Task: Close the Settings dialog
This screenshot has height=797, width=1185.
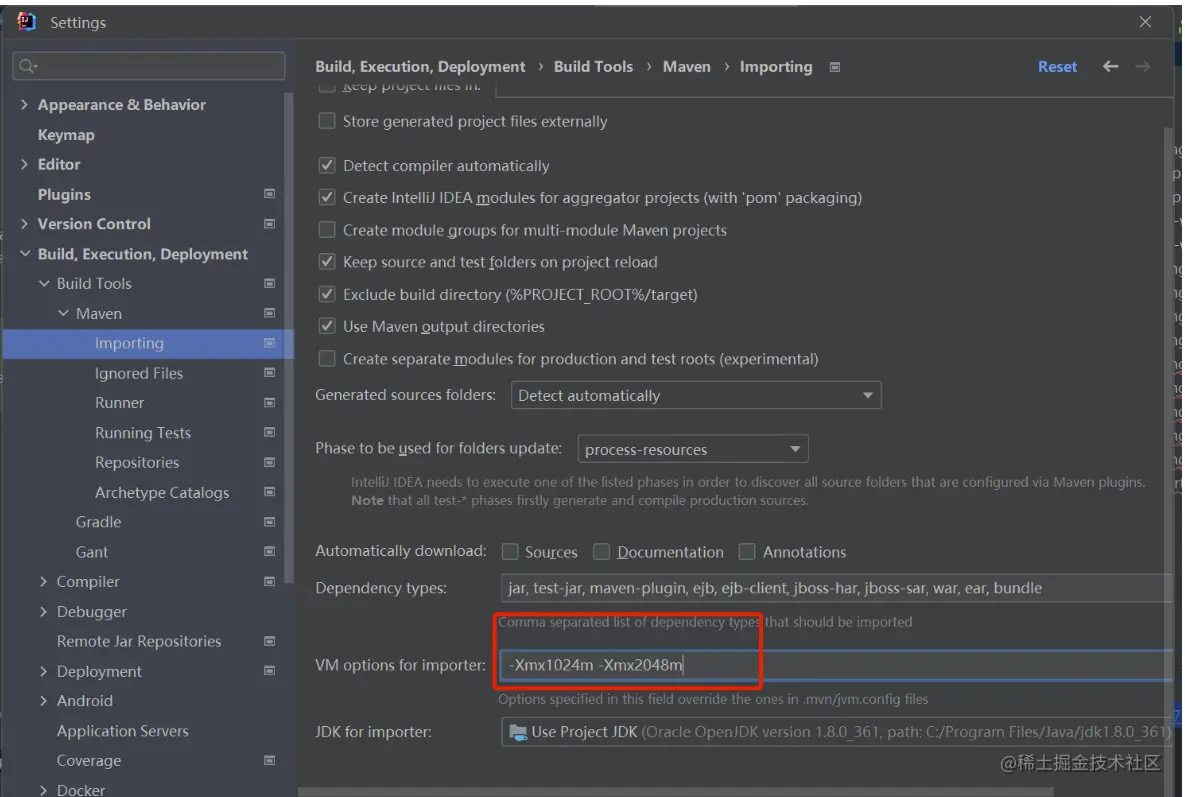Action: click(x=1145, y=22)
